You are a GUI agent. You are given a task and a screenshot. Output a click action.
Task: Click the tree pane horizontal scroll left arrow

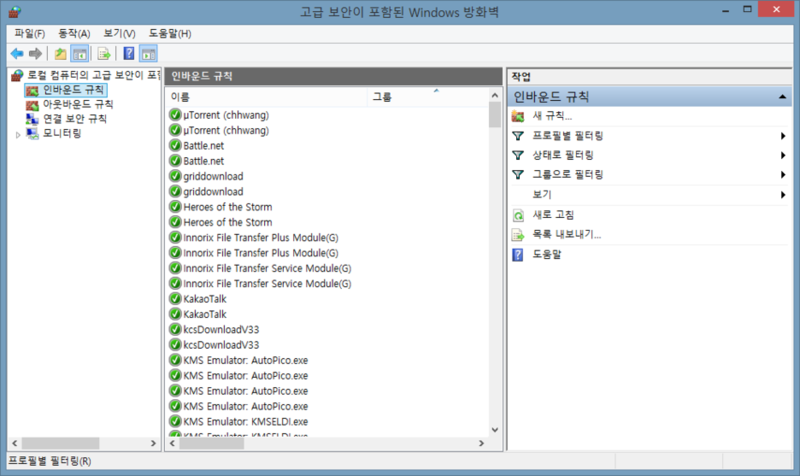pyautogui.click(x=15, y=443)
